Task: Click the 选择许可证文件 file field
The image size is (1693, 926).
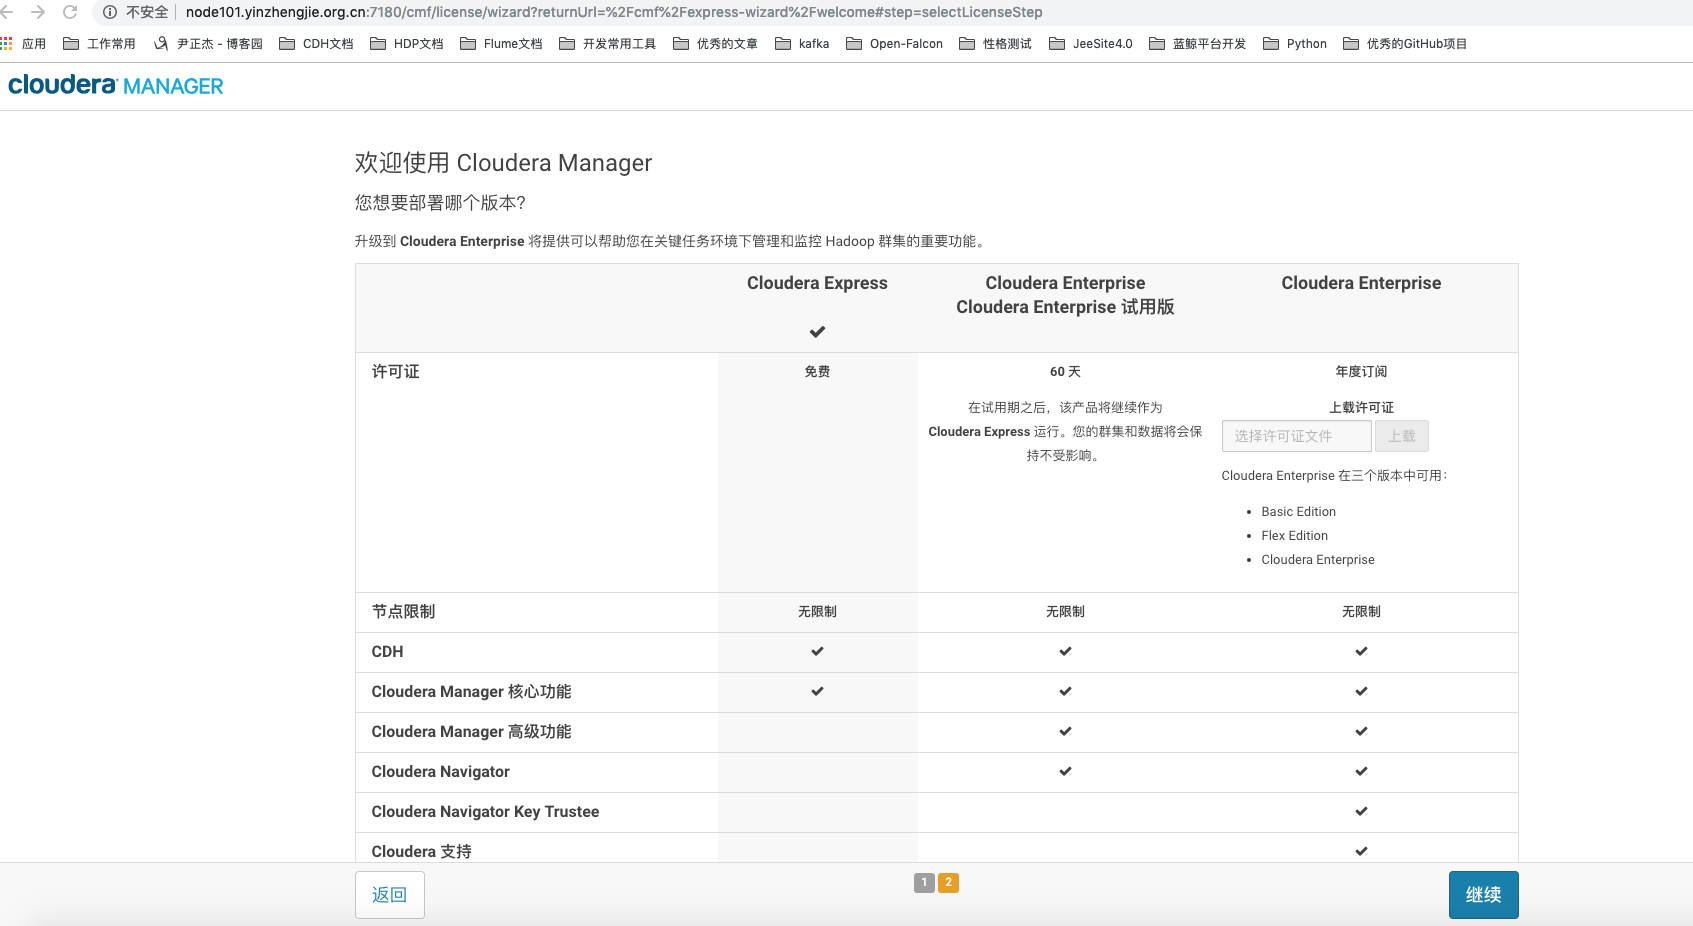Action: (1296, 436)
